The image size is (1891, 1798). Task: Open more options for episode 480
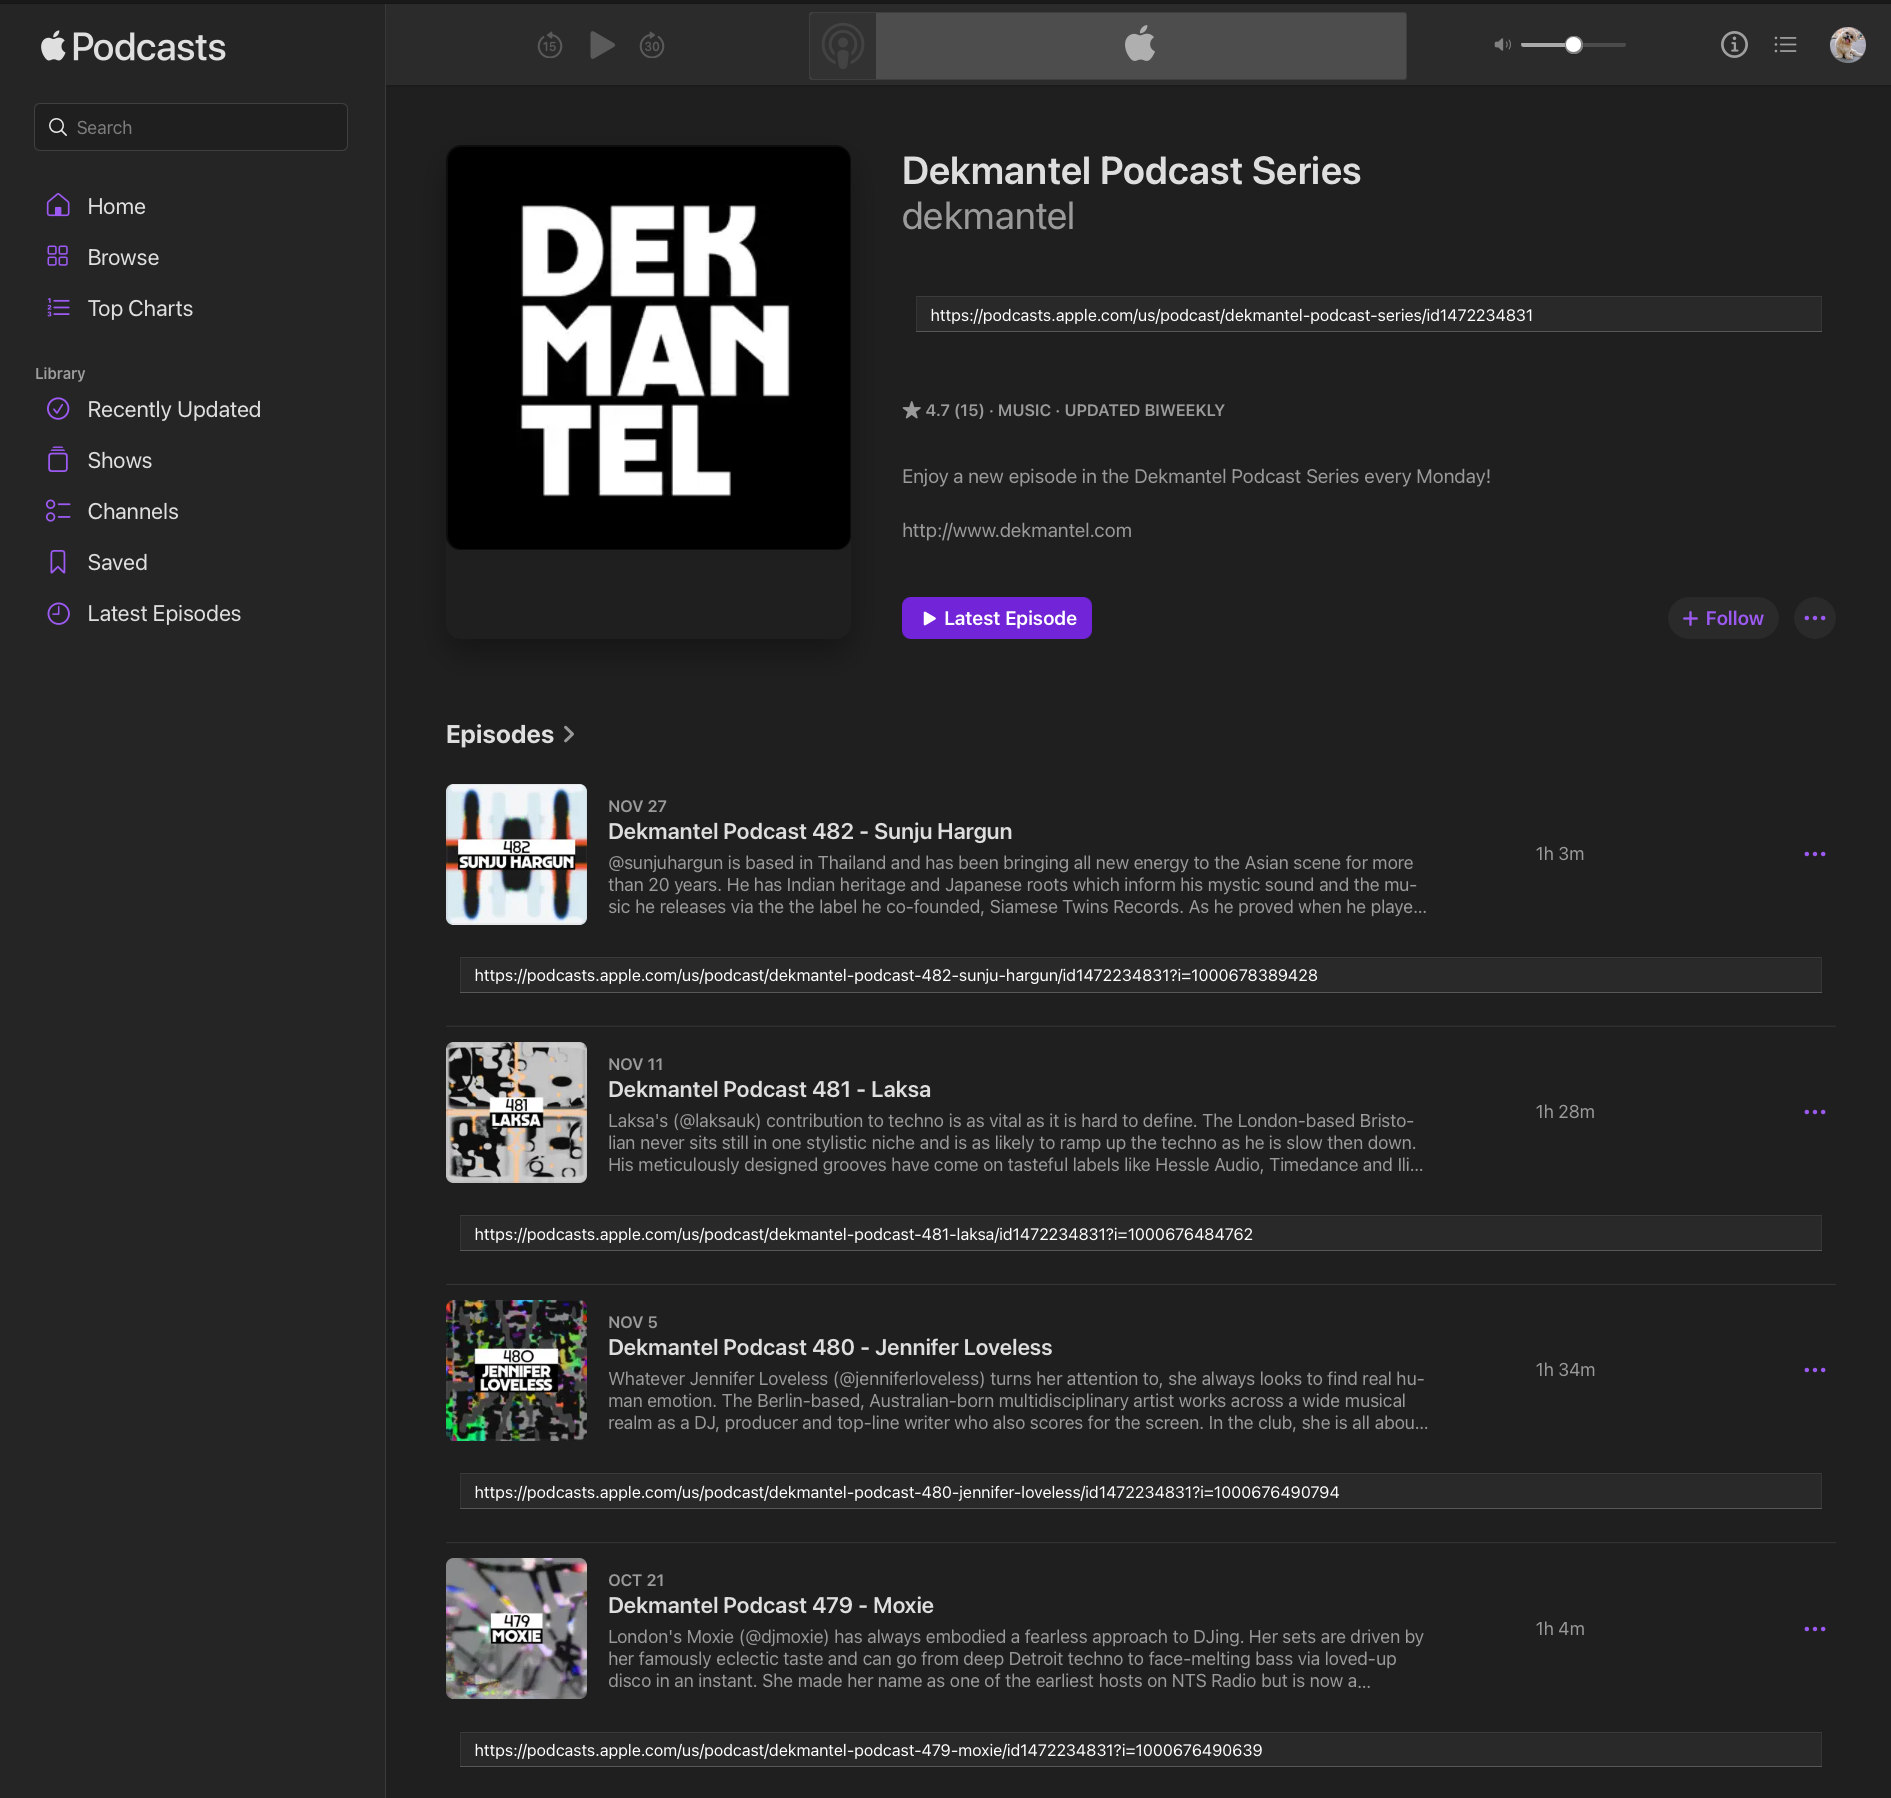coord(1815,1370)
